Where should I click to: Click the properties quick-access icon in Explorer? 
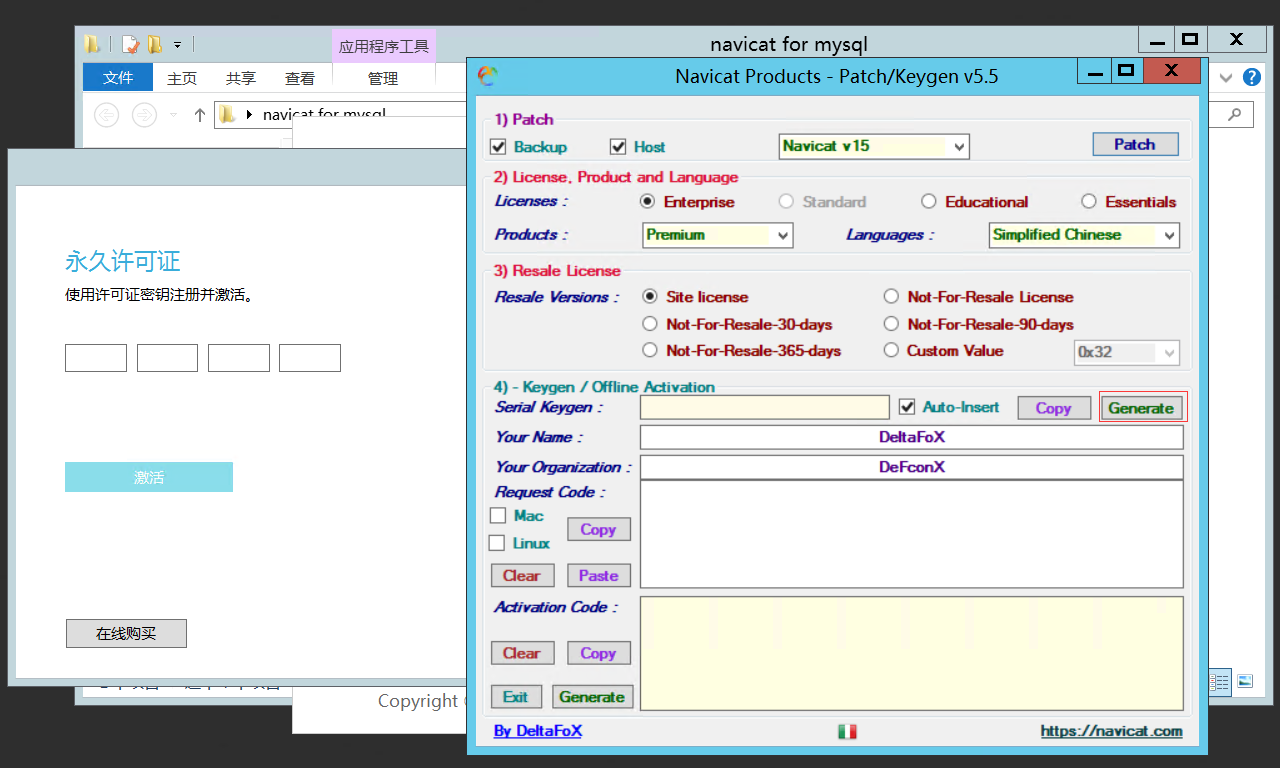[x=130, y=44]
